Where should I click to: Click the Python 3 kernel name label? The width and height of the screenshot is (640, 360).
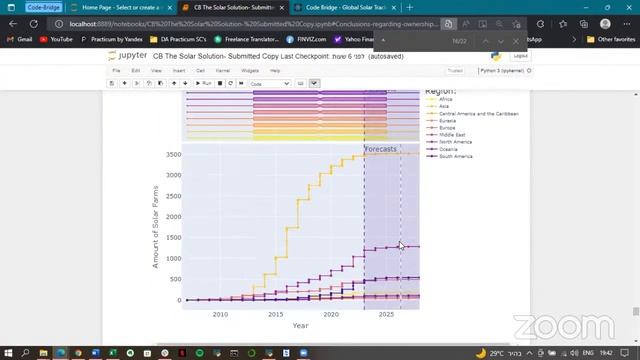click(502, 71)
